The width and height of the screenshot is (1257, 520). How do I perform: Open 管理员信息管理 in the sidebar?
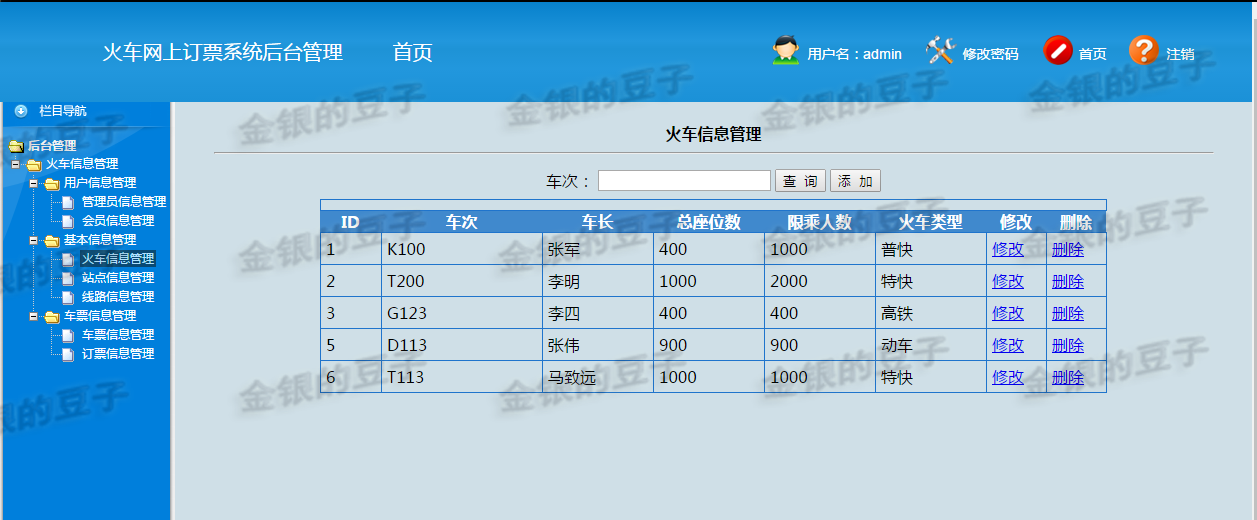[124, 202]
